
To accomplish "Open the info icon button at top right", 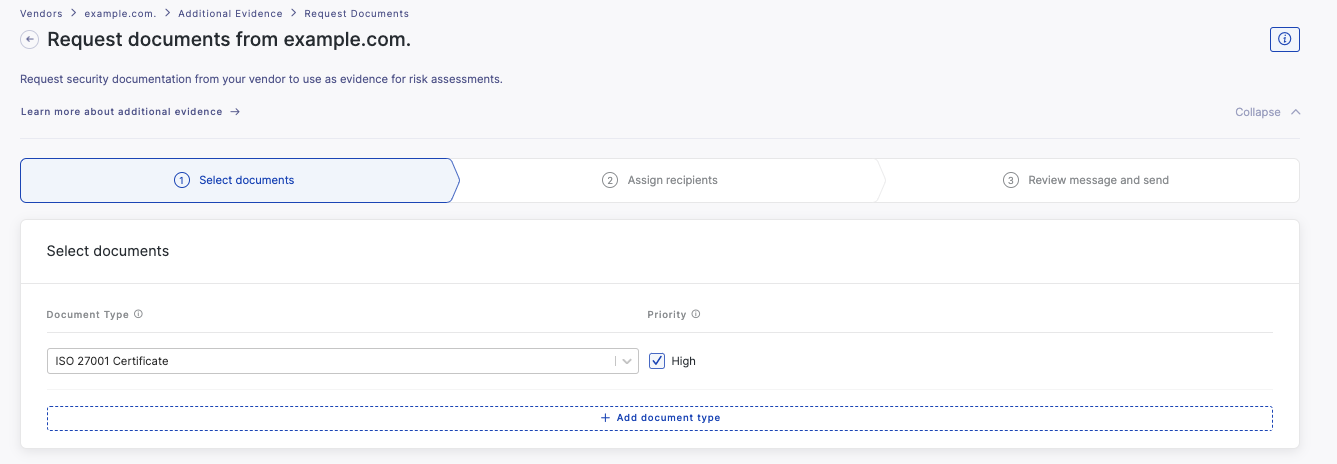I will [x=1284, y=40].
